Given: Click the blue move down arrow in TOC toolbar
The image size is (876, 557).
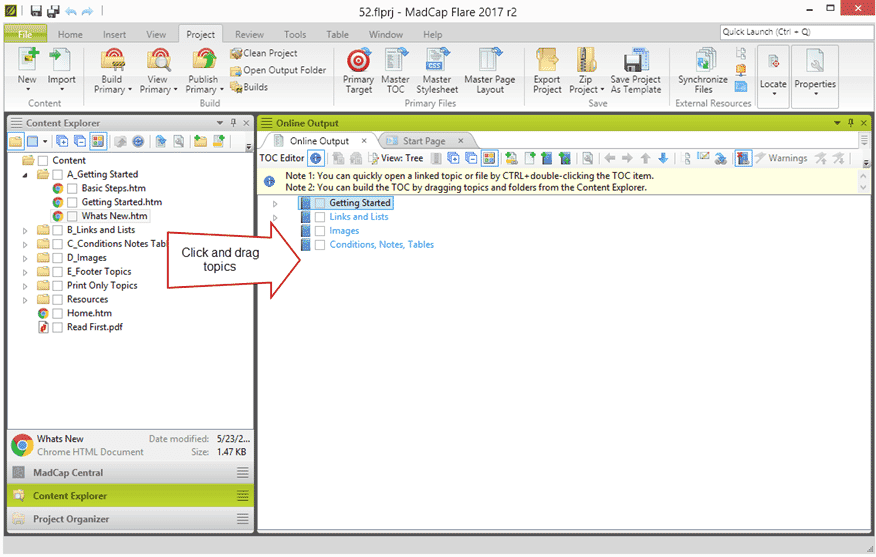Looking at the screenshot, I should point(663,159).
